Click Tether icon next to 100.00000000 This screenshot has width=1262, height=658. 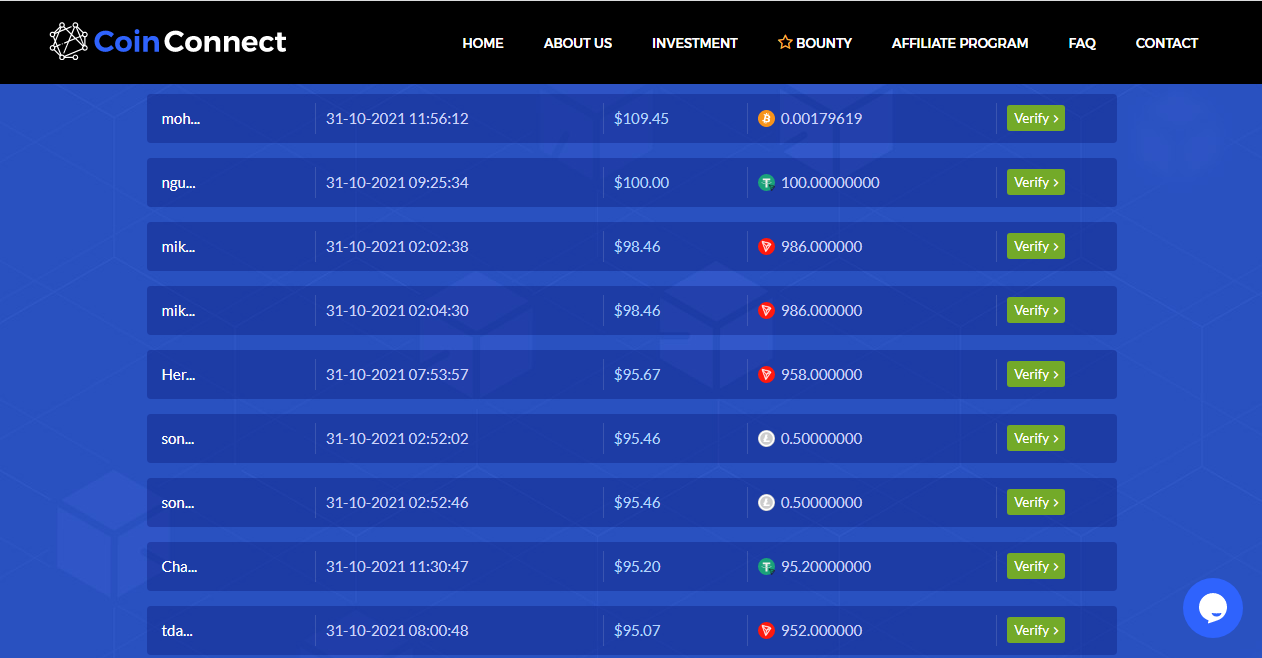click(x=767, y=183)
